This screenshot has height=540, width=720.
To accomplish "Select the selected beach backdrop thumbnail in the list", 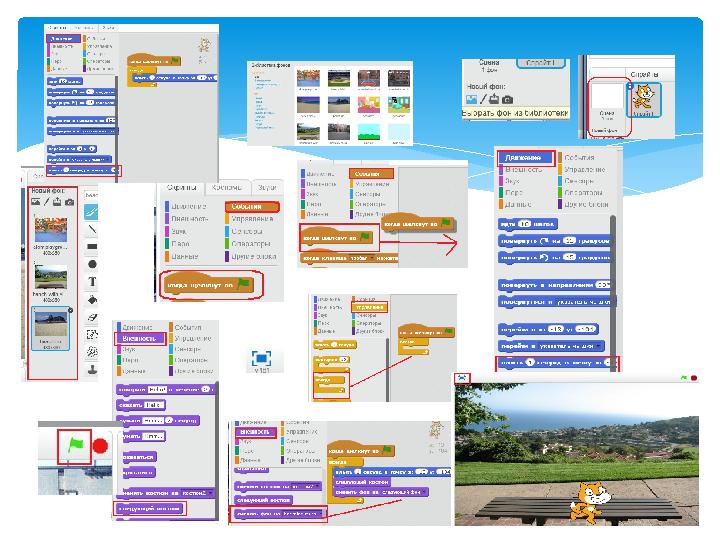I will (x=51, y=324).
